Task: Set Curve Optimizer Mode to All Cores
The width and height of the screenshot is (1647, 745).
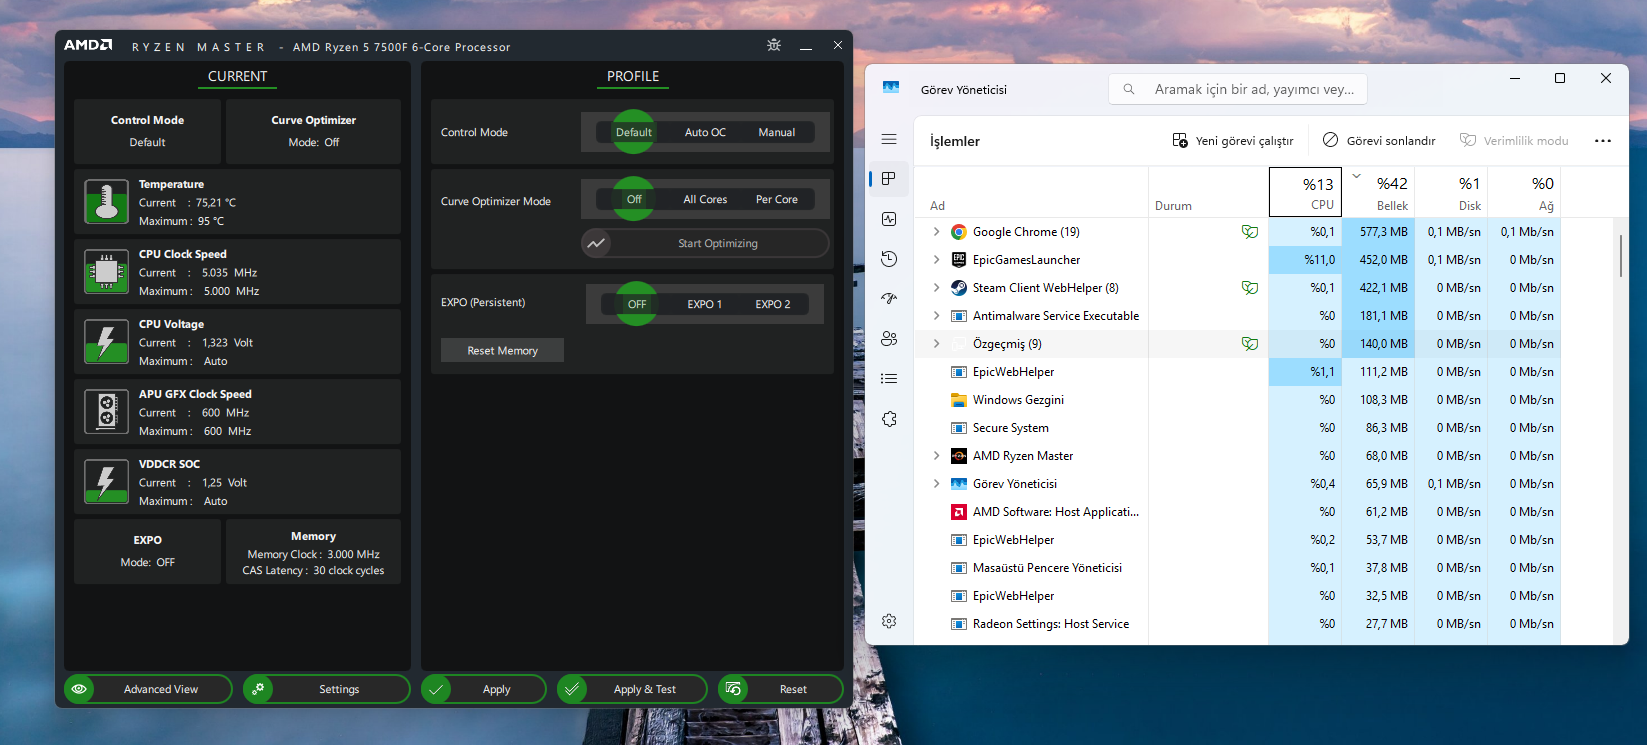Action: coord(705,199)
